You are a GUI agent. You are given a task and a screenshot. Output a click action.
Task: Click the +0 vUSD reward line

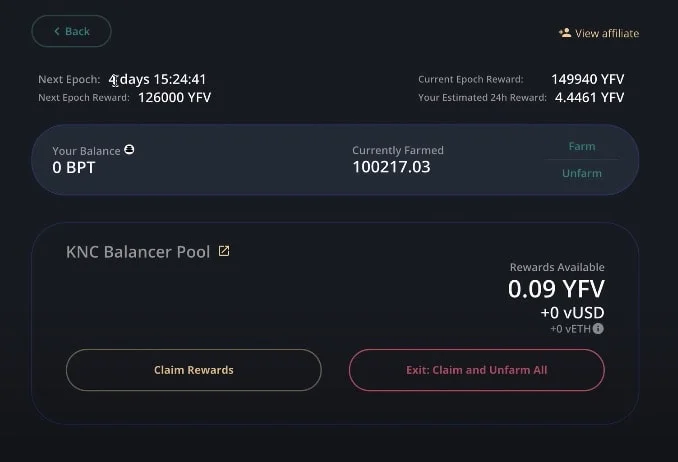pos(572,312)
